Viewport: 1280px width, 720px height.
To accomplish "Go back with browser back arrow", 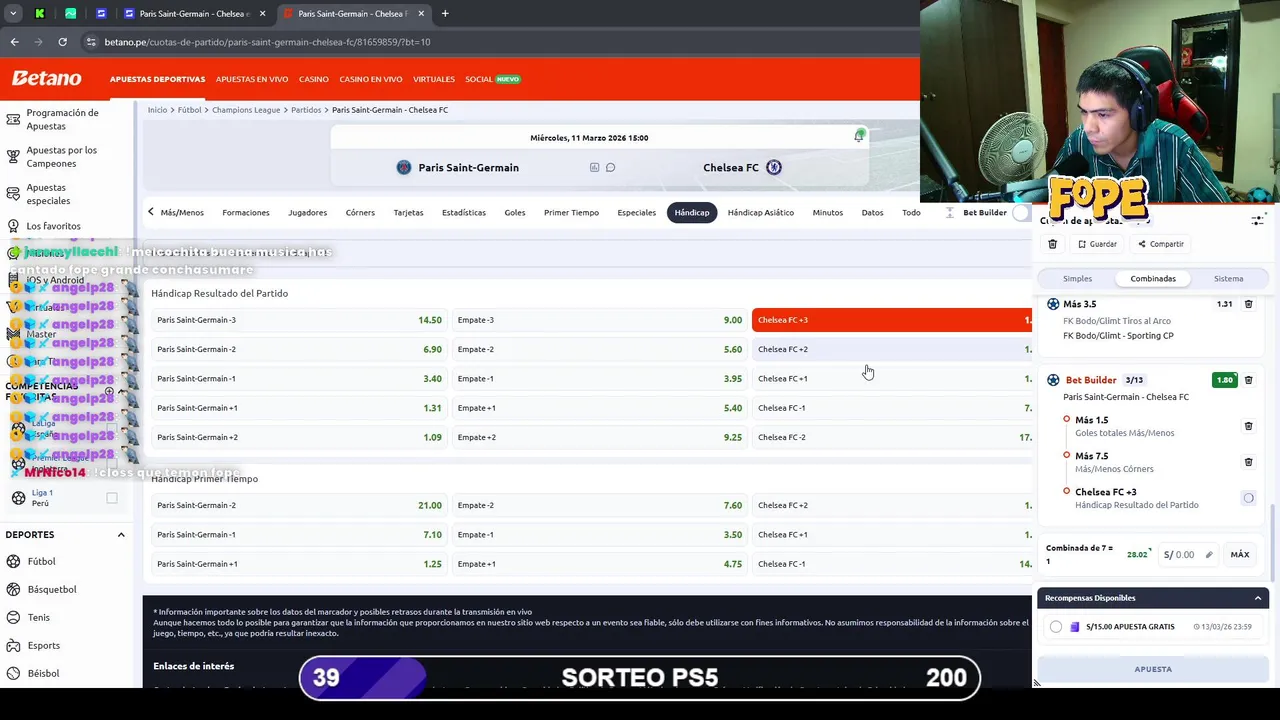I will (x=14, y=42).
